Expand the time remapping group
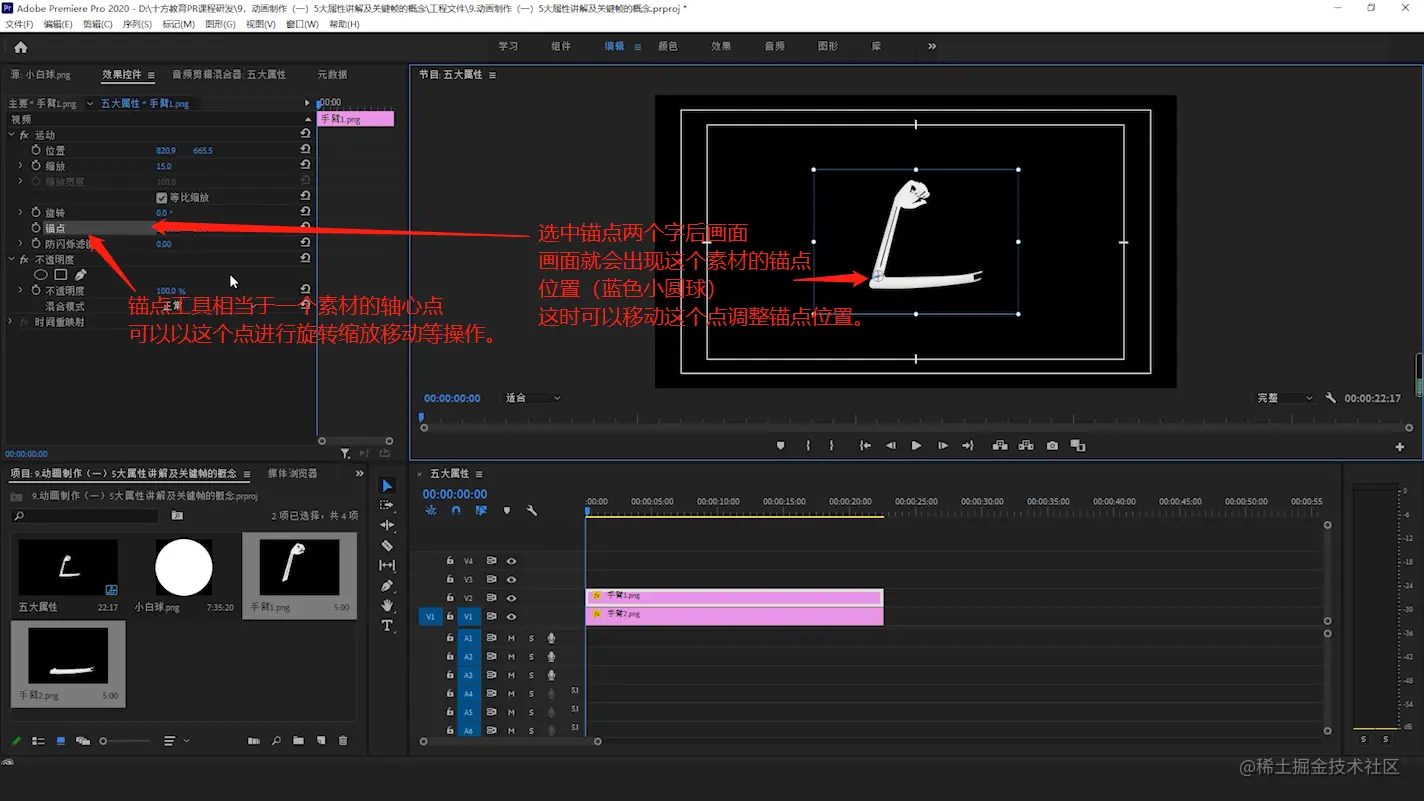The width and height of the screenshot is (1424, 801). pos(12,322)
